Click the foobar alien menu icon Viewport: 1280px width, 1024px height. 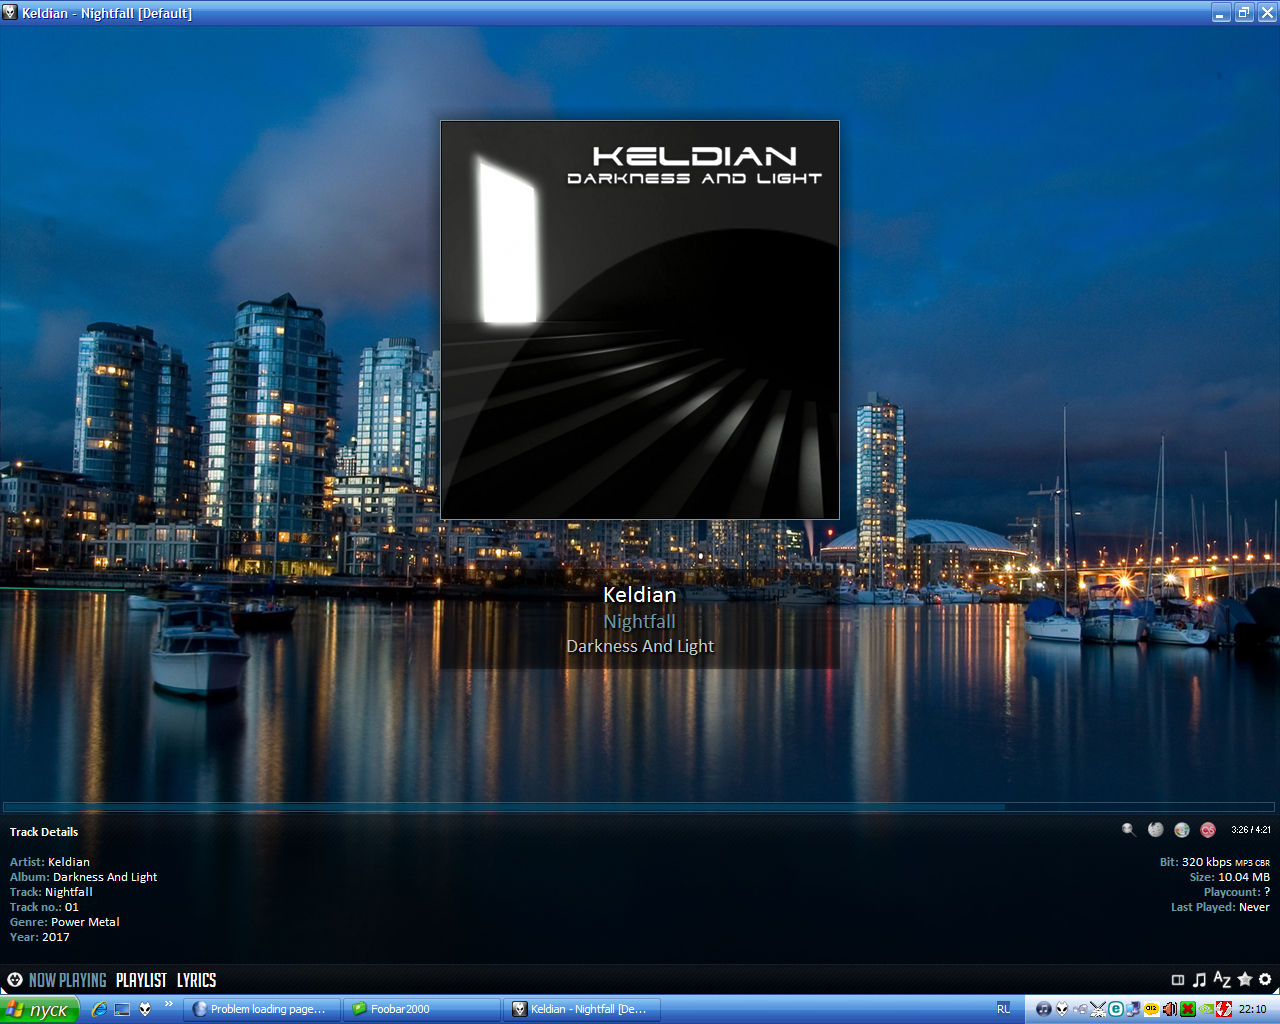point(15,980)
